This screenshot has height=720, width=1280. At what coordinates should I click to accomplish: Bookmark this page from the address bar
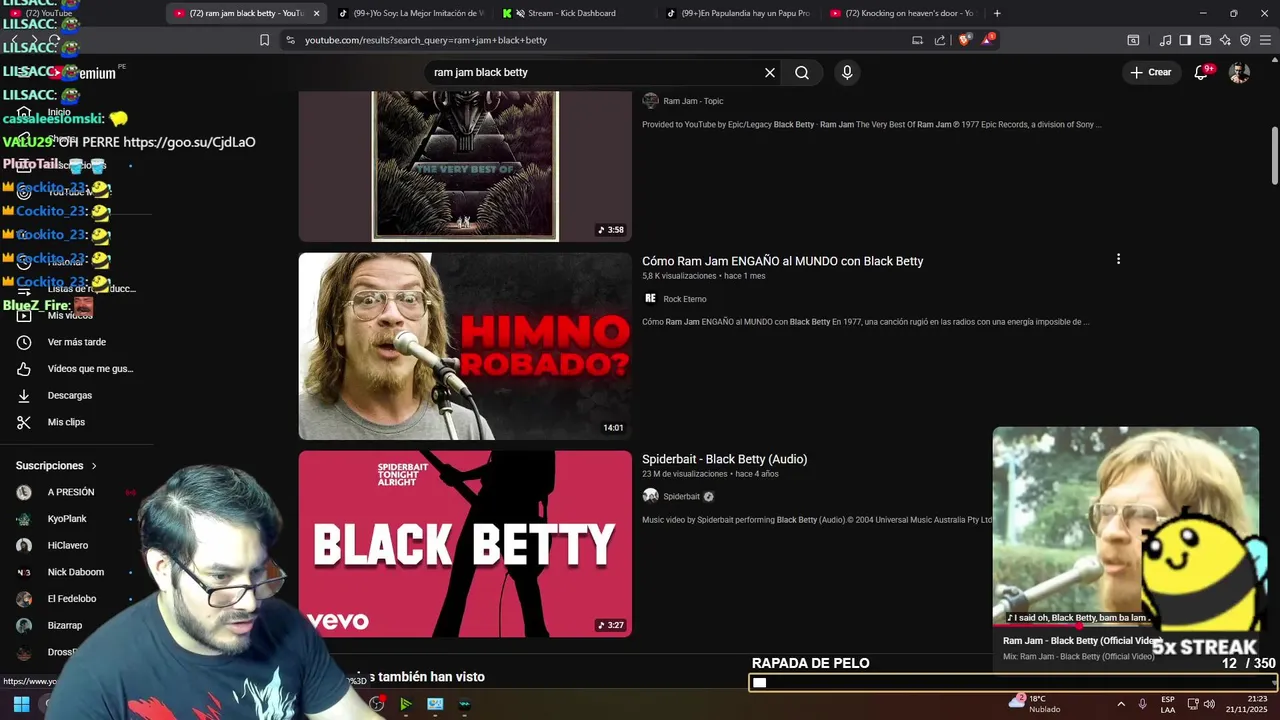[x=264, y=40]
